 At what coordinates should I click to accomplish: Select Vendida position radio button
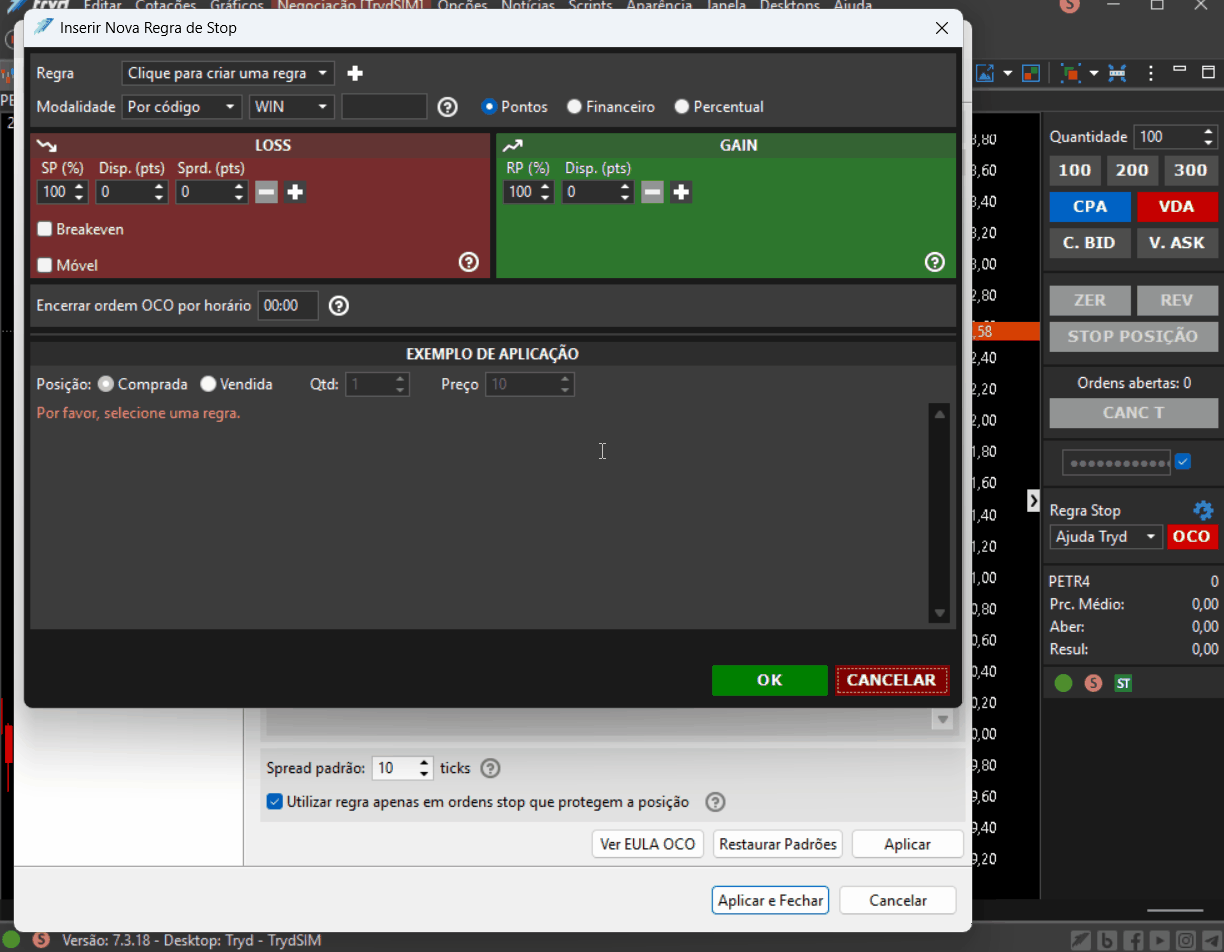pos(208,384)
